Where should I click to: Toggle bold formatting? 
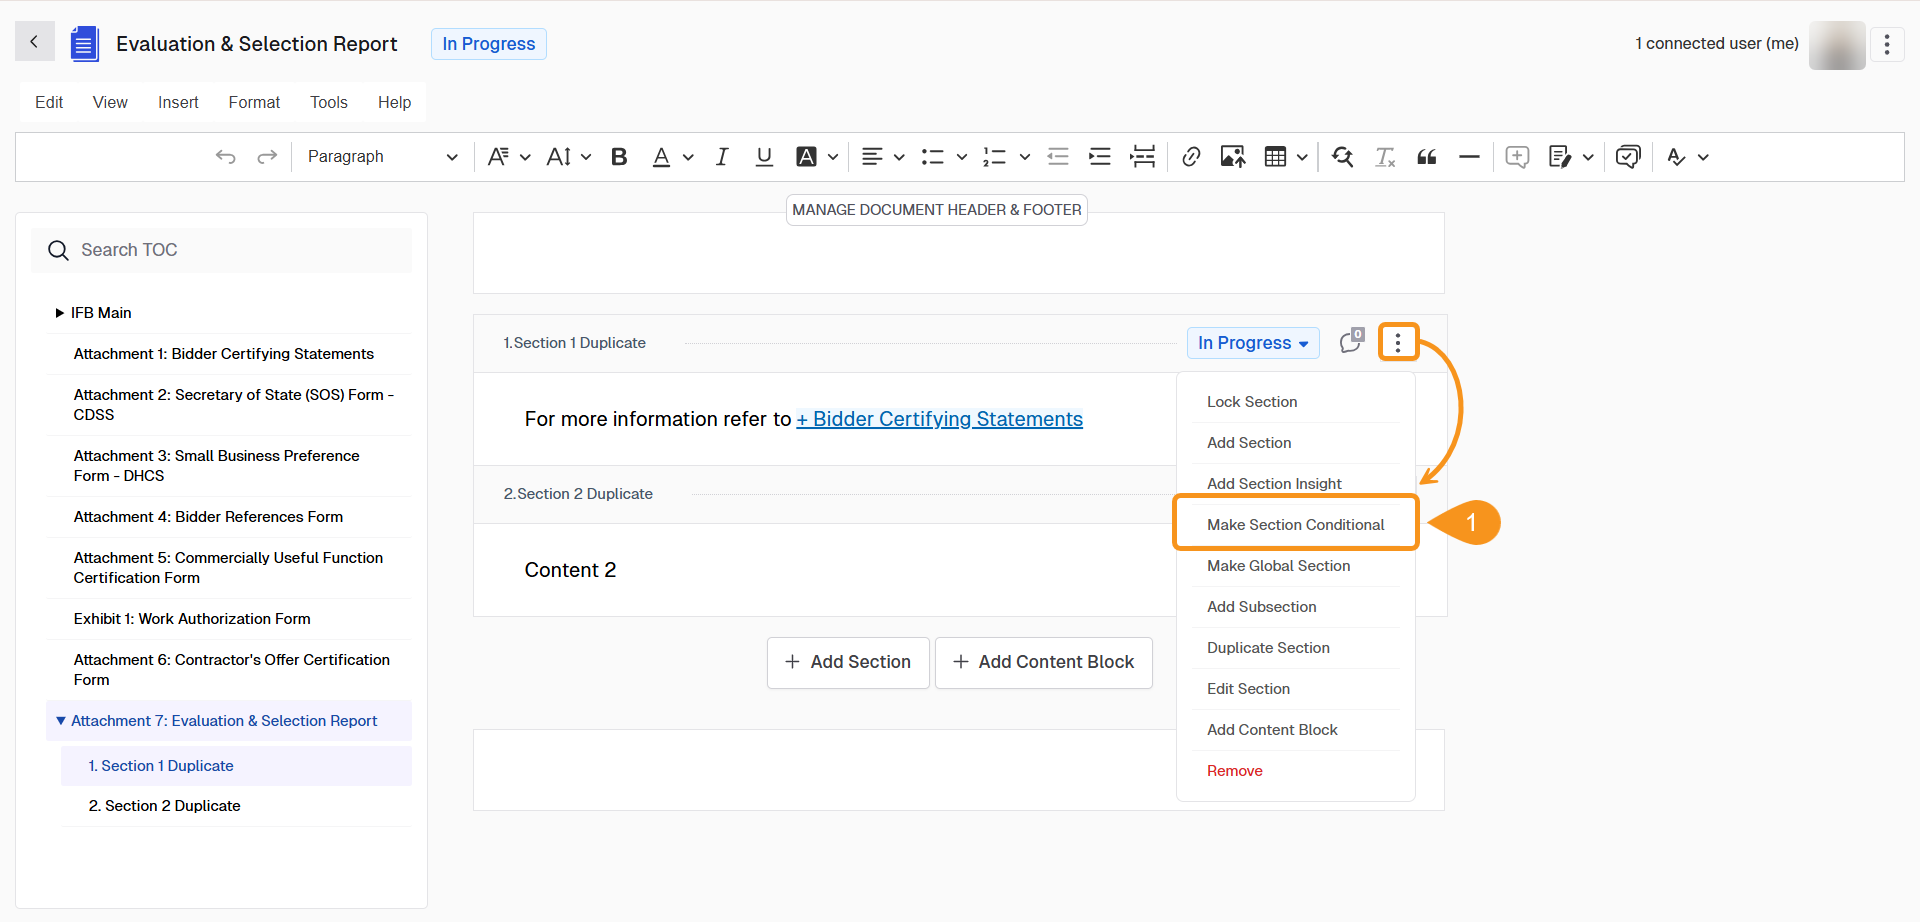coord(619,156)
